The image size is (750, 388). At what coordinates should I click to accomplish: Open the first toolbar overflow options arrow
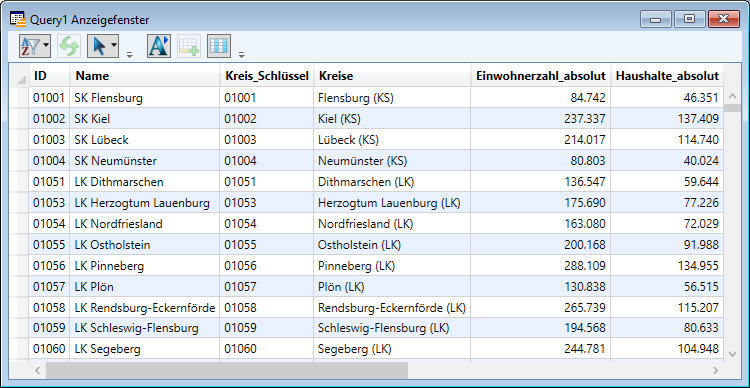pyautogui.click(x=130, y=55)
